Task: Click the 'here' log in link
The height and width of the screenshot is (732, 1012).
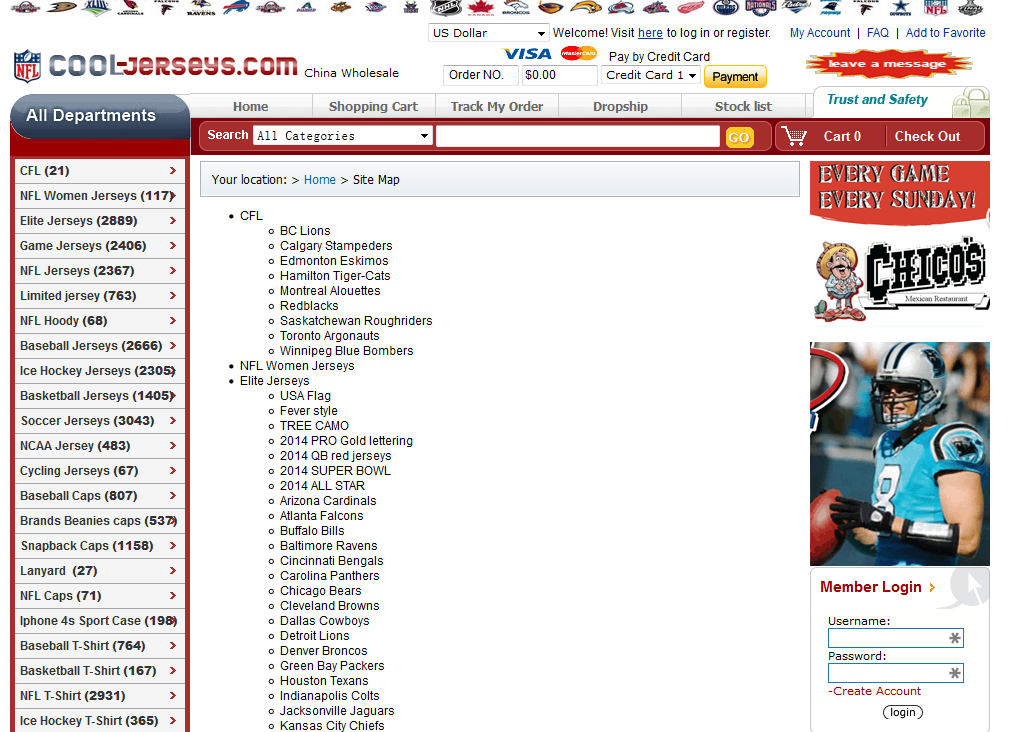Action: point(650,33)
